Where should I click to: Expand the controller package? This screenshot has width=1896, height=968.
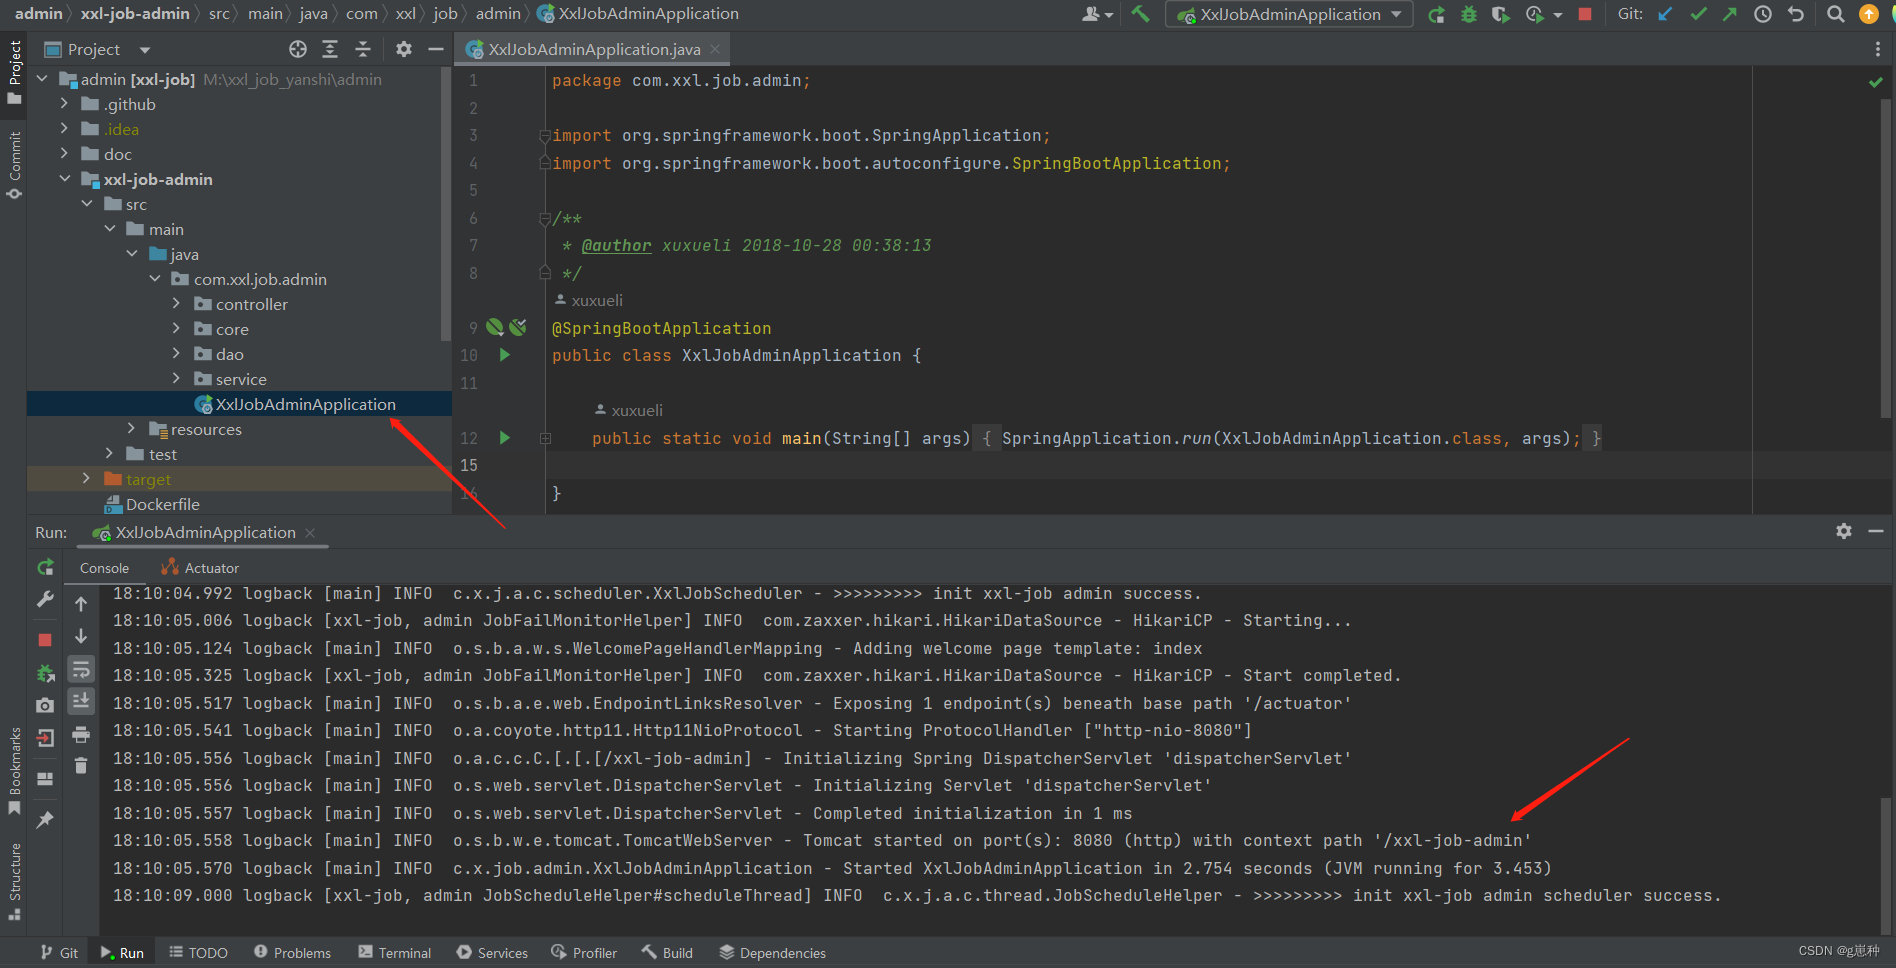[x=176, y=303]
